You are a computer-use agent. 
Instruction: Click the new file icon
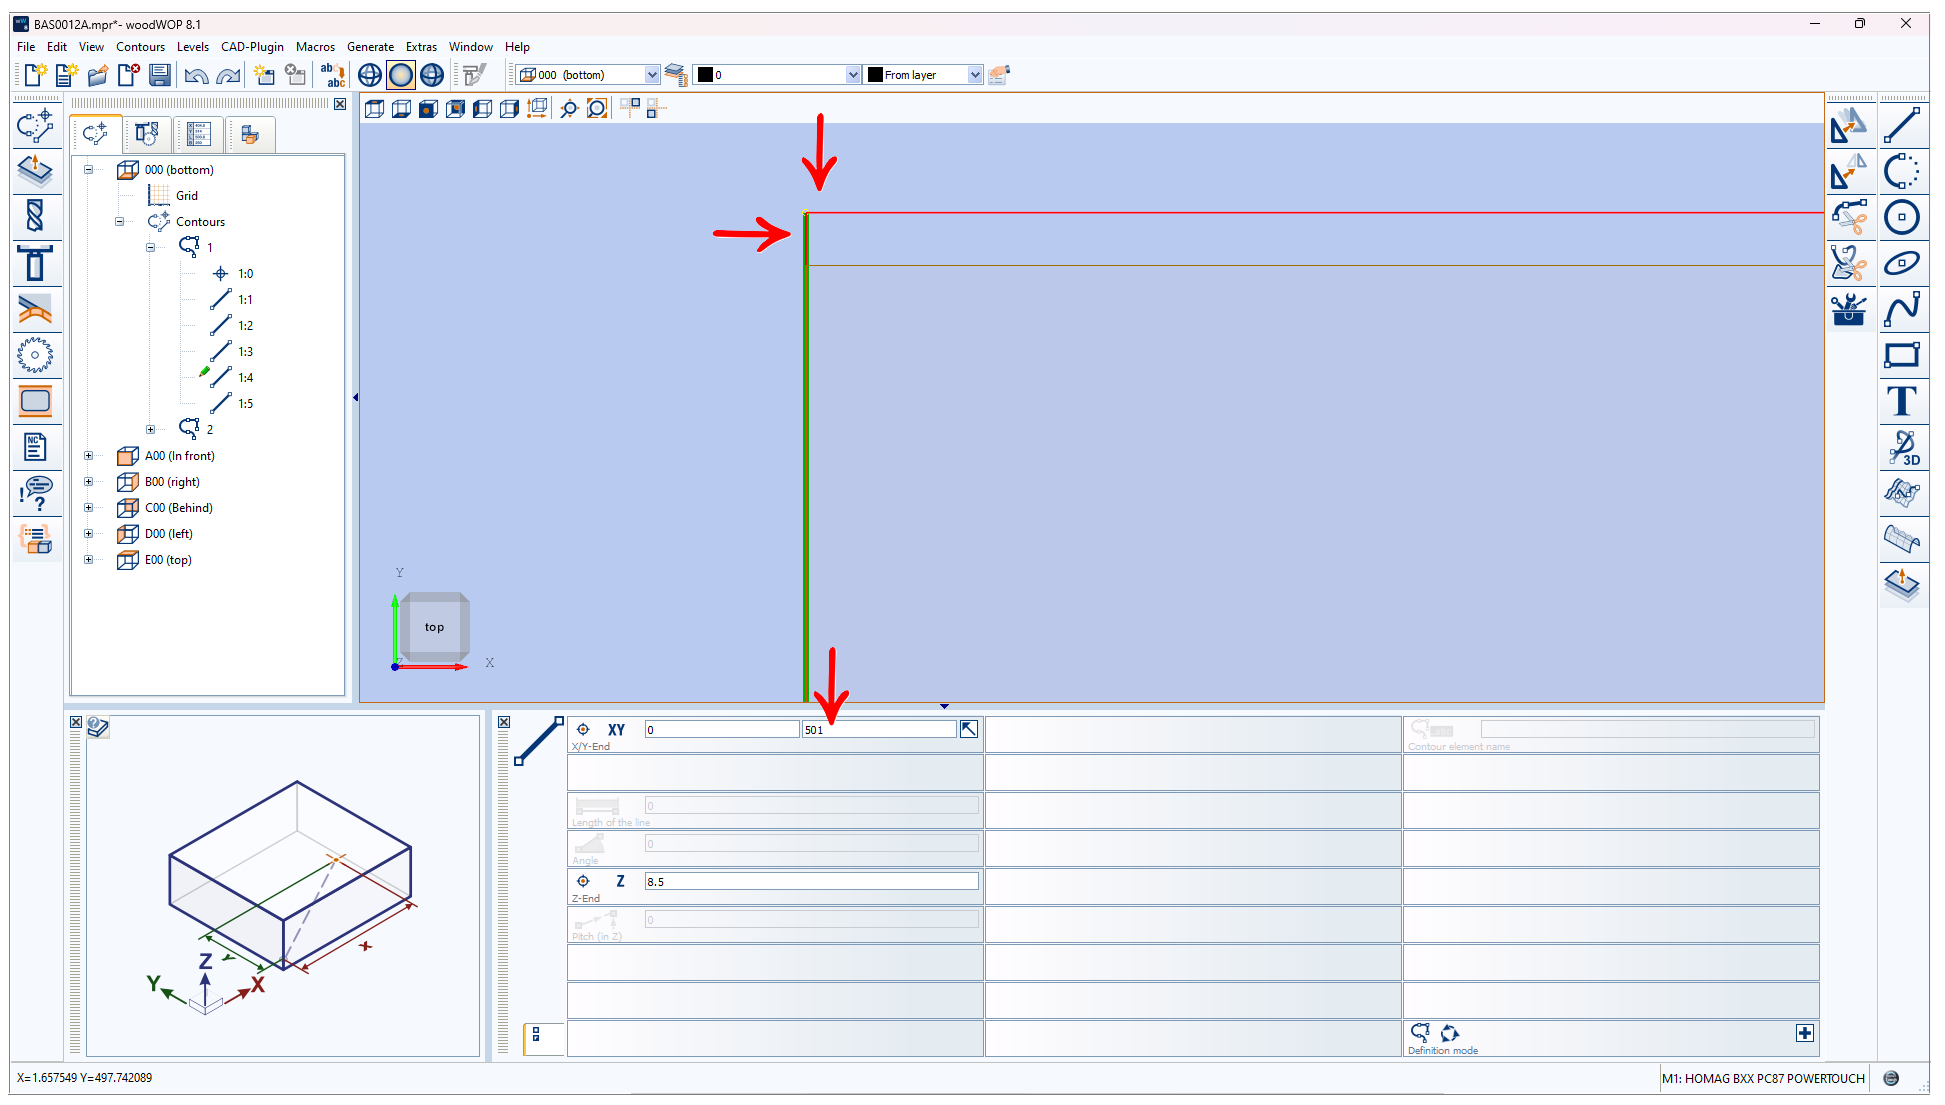click(x=35, y=75)
